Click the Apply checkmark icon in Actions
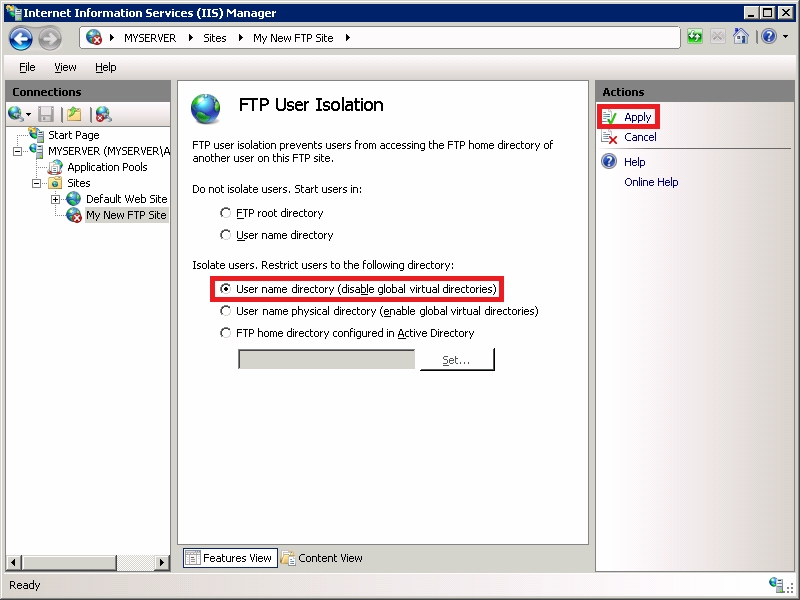Screen dimensions: 800x600 (609, 117)
